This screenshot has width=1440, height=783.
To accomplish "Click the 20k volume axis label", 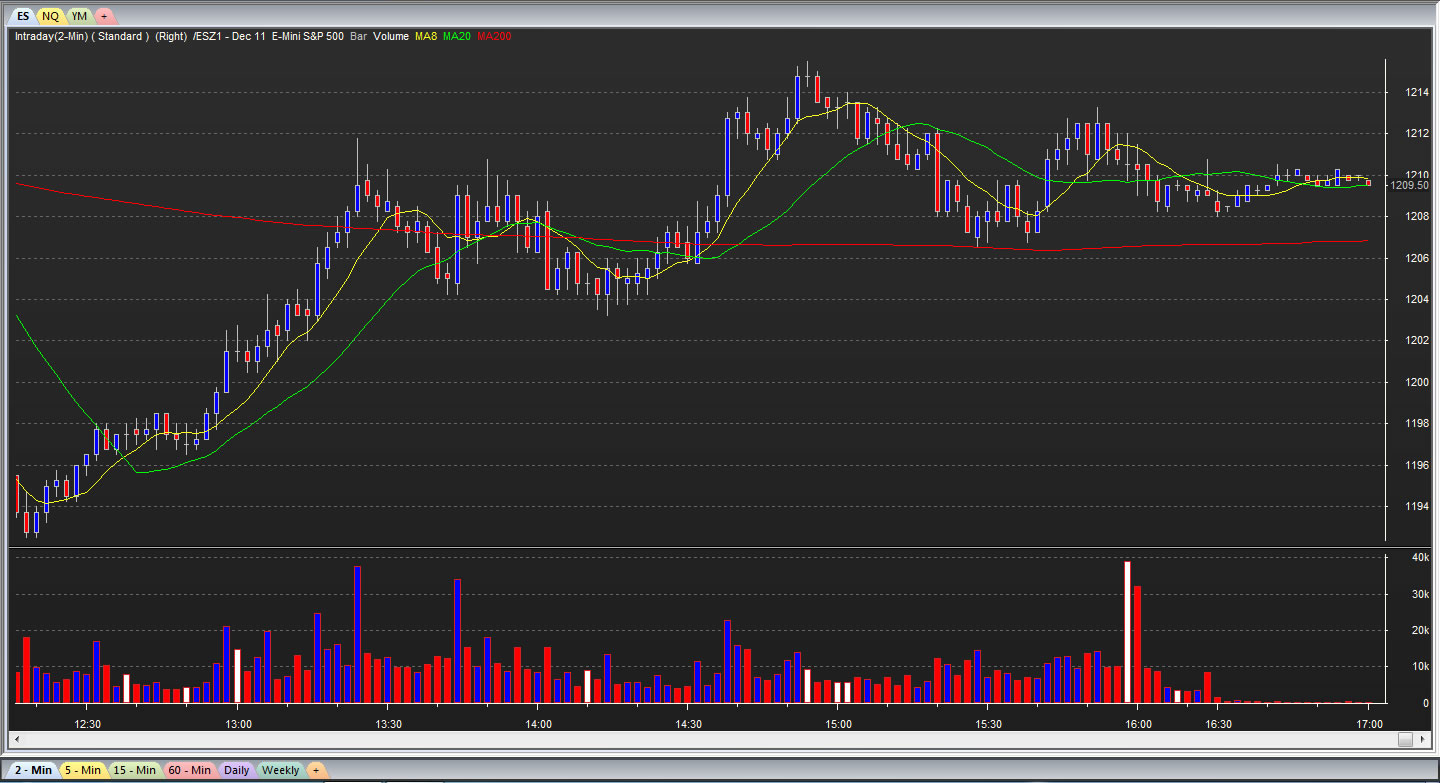I will pyautogui.click(x=1420, y=630).
